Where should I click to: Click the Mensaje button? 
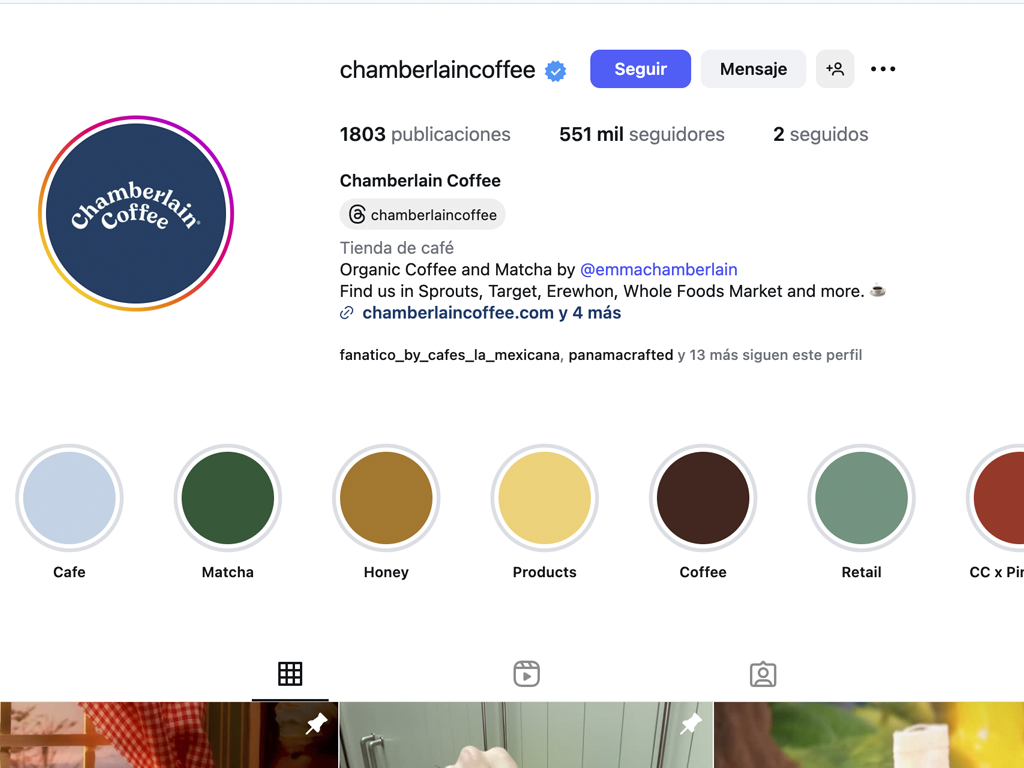pyautogui.click(x=753, y=69)
